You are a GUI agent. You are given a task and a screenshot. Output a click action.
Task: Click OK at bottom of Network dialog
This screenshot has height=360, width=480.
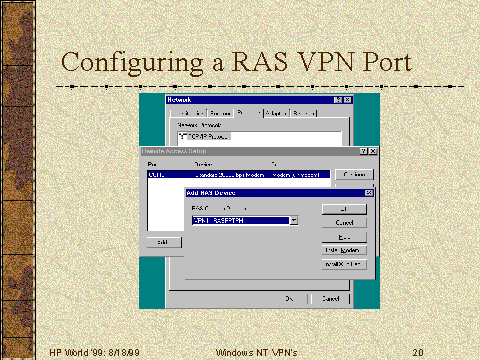289,299
